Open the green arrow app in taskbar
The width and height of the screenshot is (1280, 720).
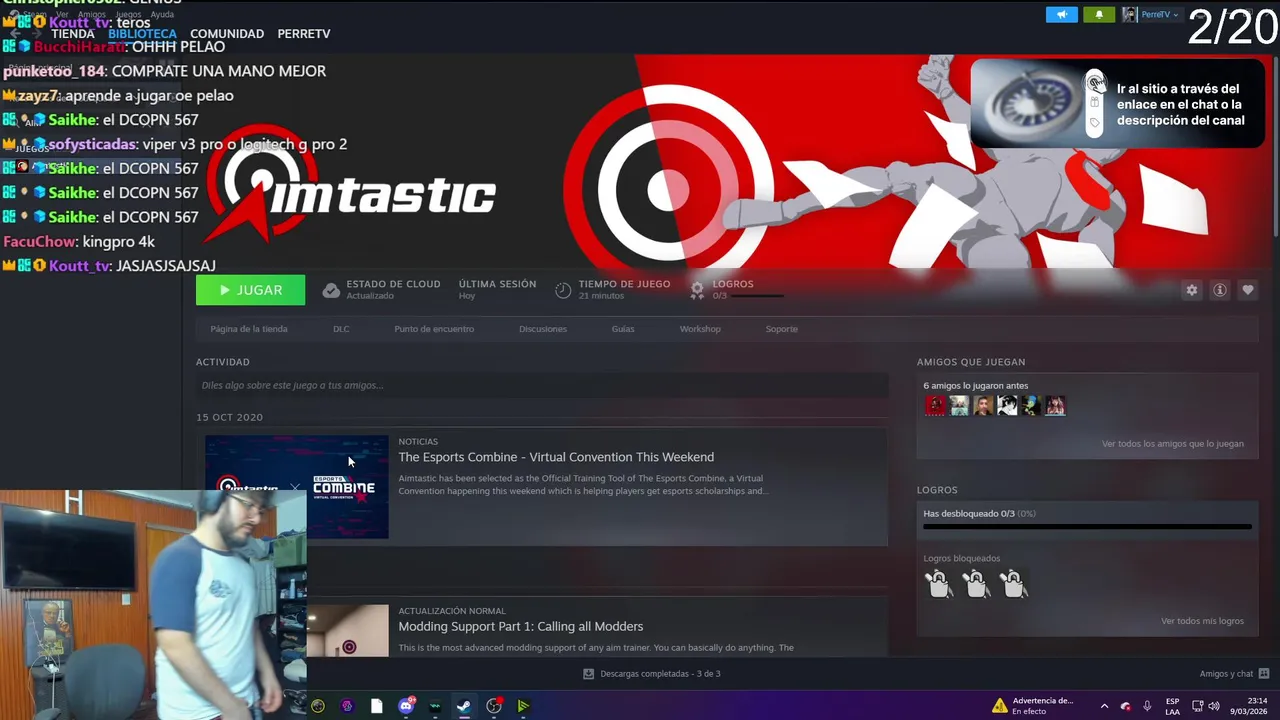coord(523,706)
